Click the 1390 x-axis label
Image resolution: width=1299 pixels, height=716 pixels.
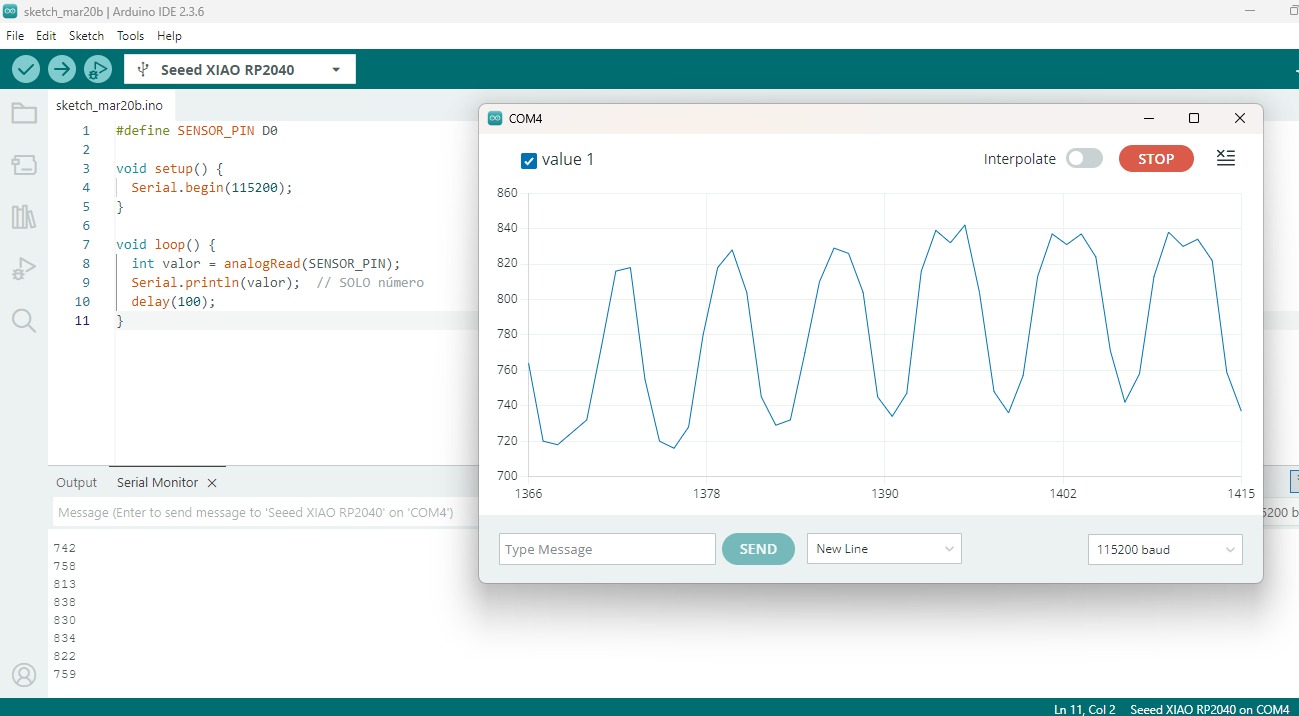pyautogui.click(x=885, y=494)
